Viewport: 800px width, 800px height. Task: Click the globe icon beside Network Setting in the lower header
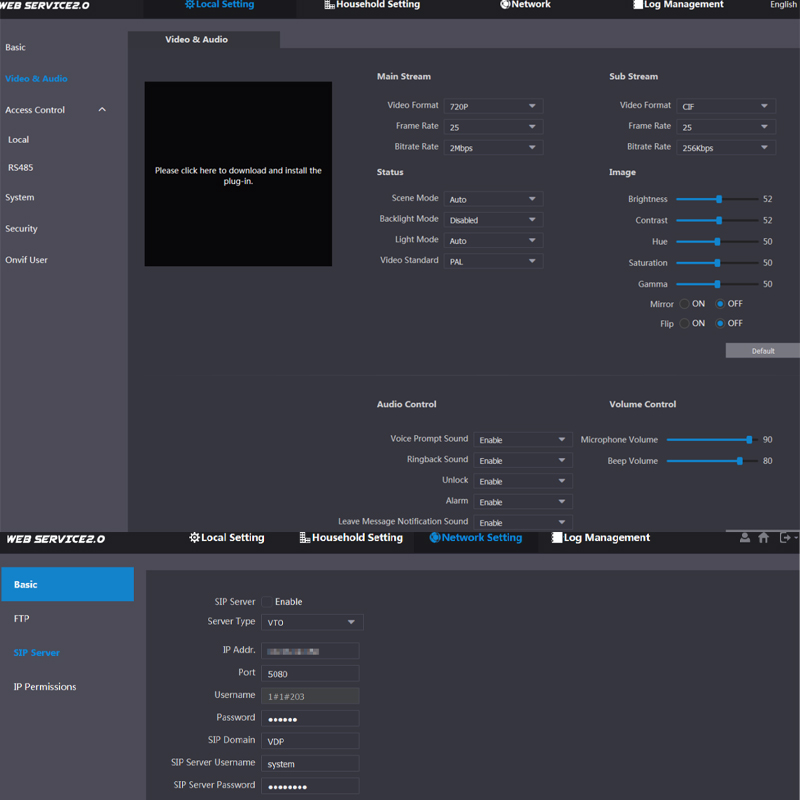(435, 537)
